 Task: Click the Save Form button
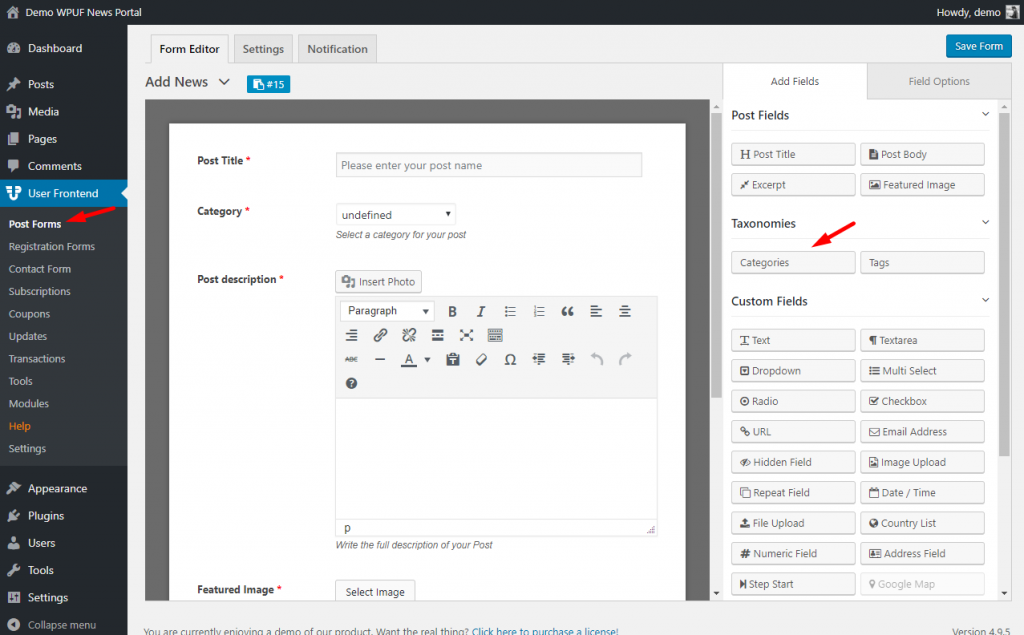978,46
